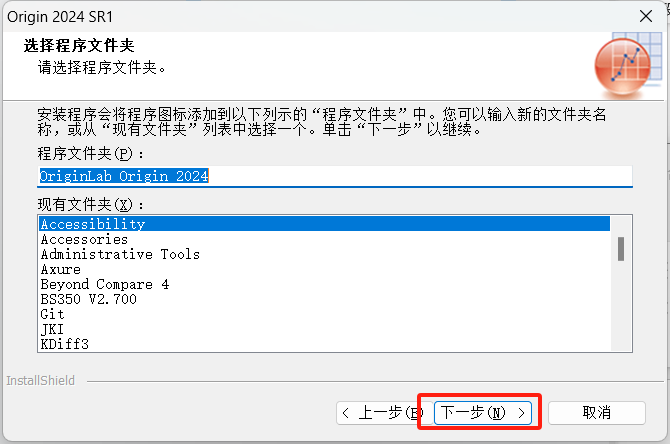Click the 下一步(N) next button

point(482,413)
